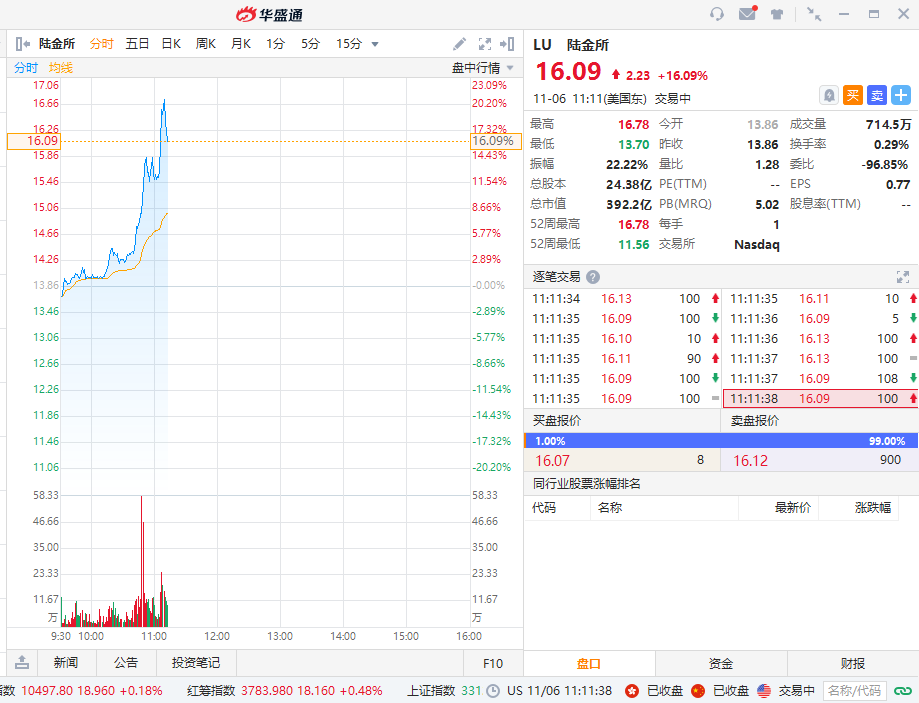Switch to 月K chart tab

pos(241,44)
